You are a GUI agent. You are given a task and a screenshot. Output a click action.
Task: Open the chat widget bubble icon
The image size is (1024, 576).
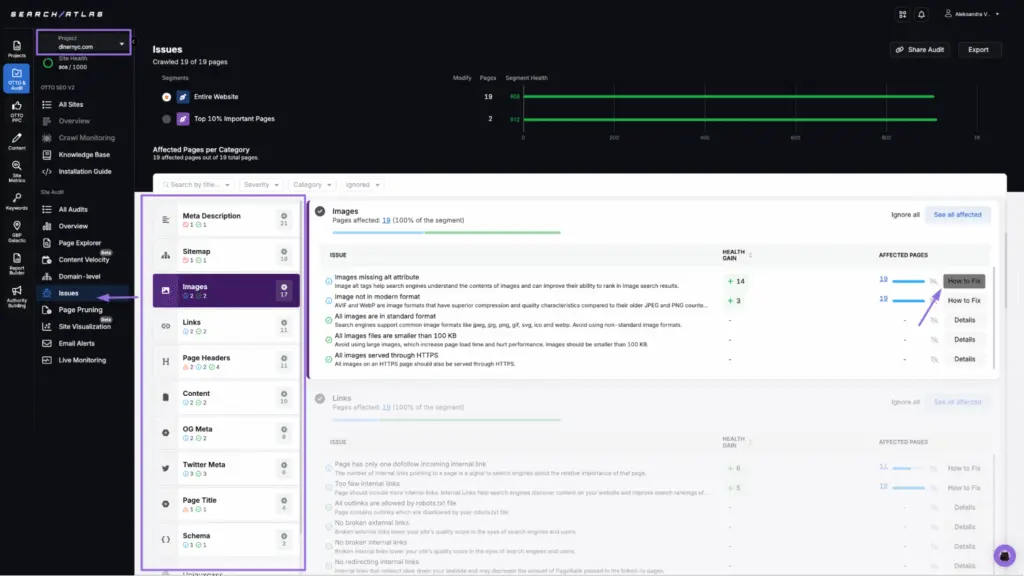(1005, 555)
